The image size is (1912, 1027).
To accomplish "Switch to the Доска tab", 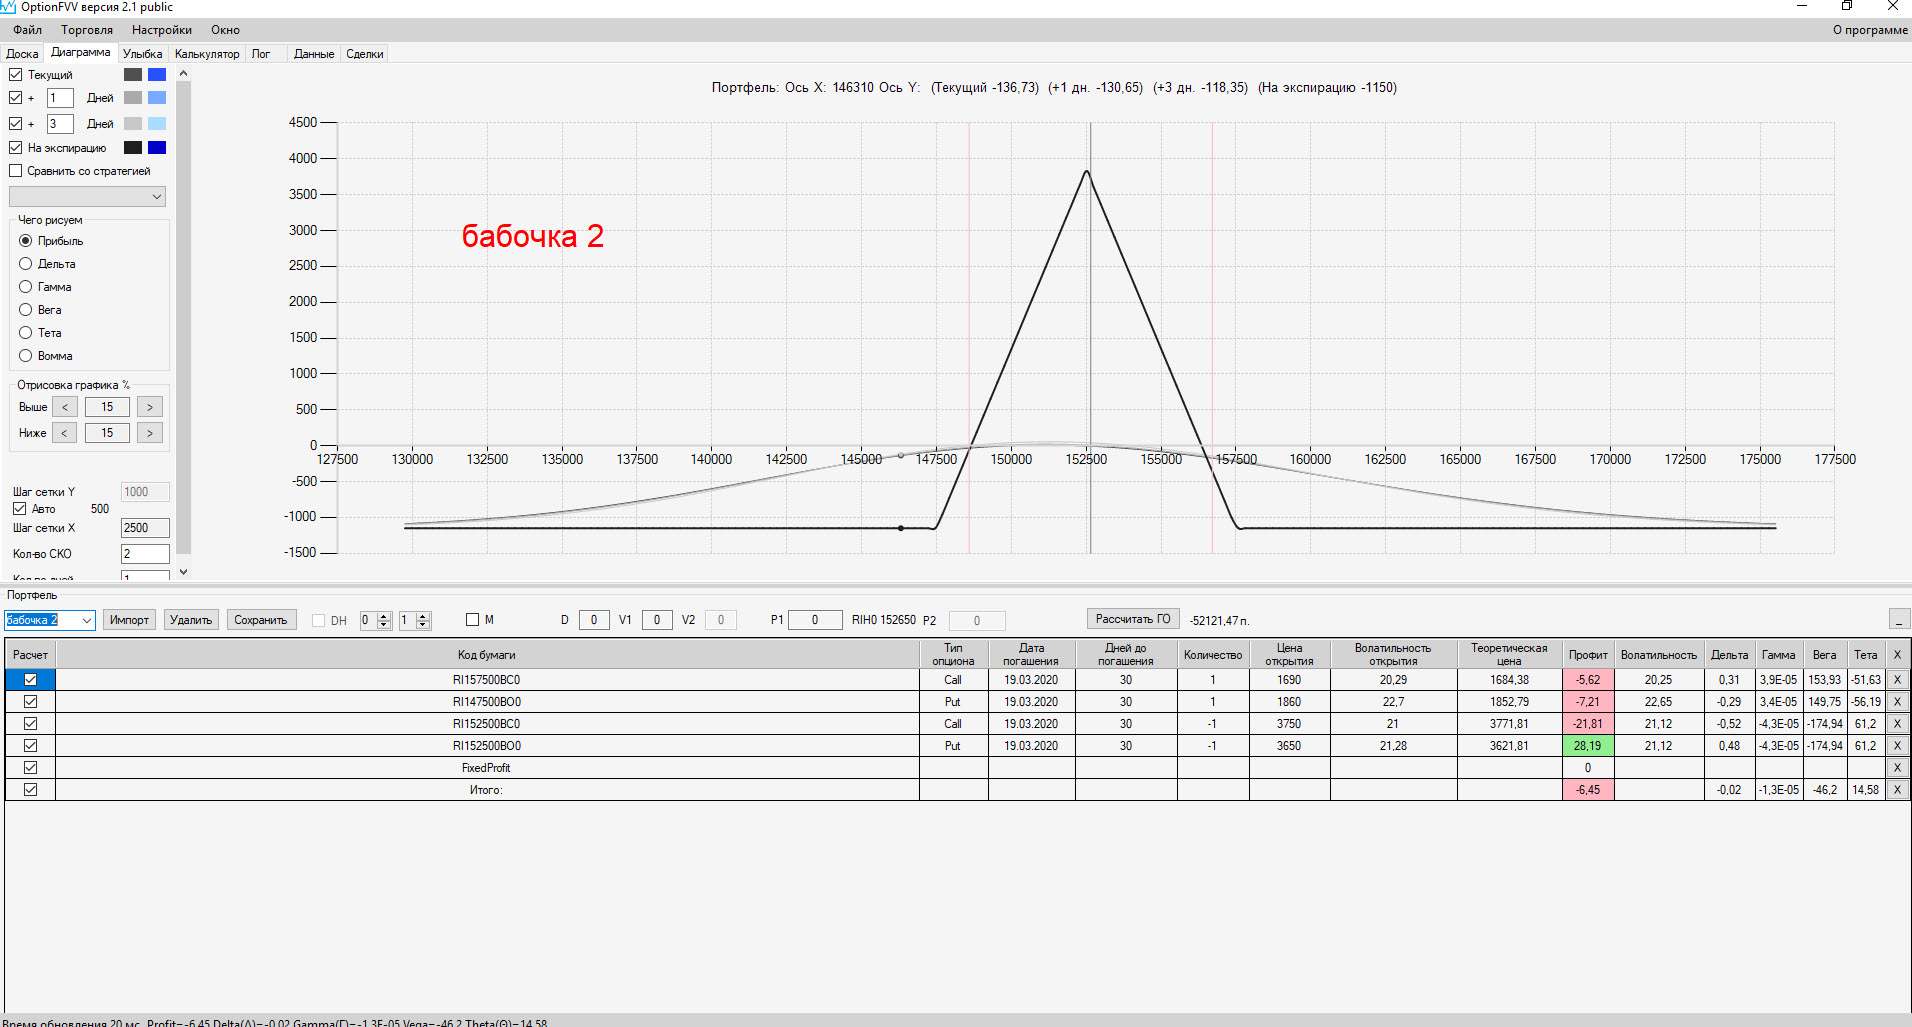I will coord(22,54).
